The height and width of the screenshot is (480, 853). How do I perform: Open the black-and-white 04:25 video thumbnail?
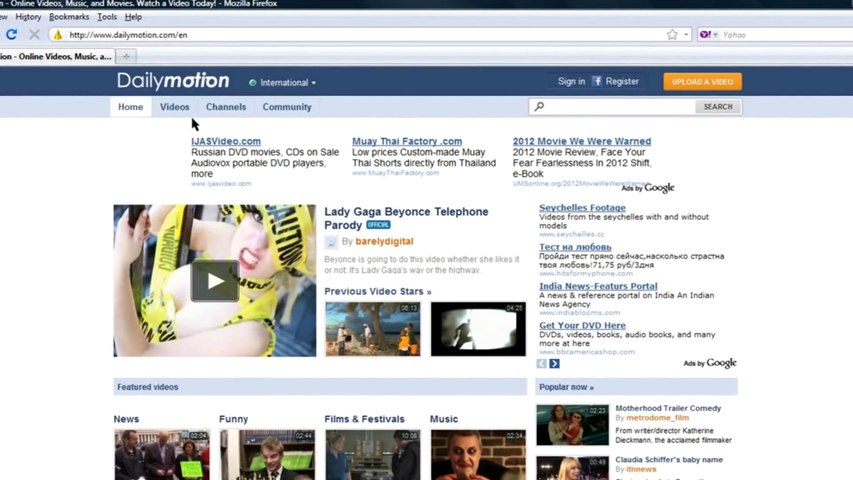tap(478, 329)
